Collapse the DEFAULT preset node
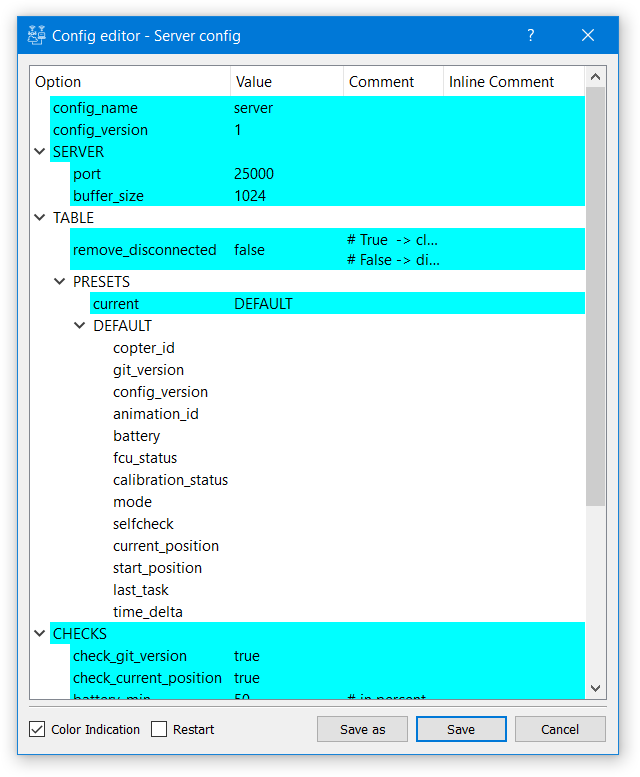640x777 pixels. point(79,326)
